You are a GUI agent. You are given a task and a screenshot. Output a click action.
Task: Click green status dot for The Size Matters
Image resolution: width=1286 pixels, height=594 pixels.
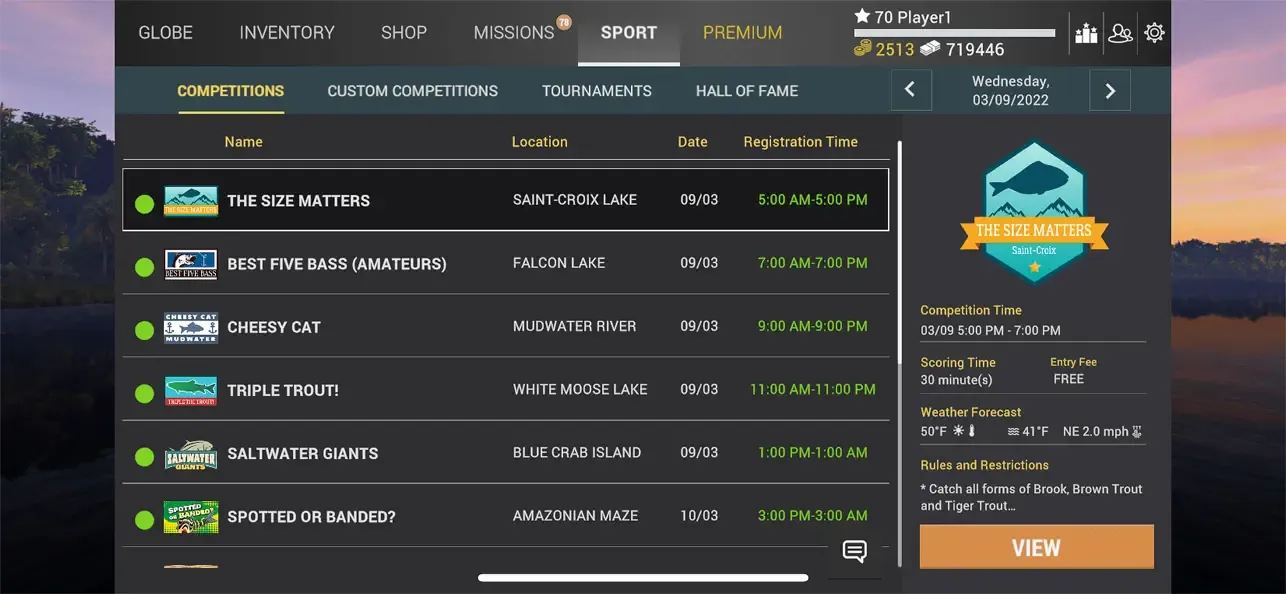click(x=145, y=204)
